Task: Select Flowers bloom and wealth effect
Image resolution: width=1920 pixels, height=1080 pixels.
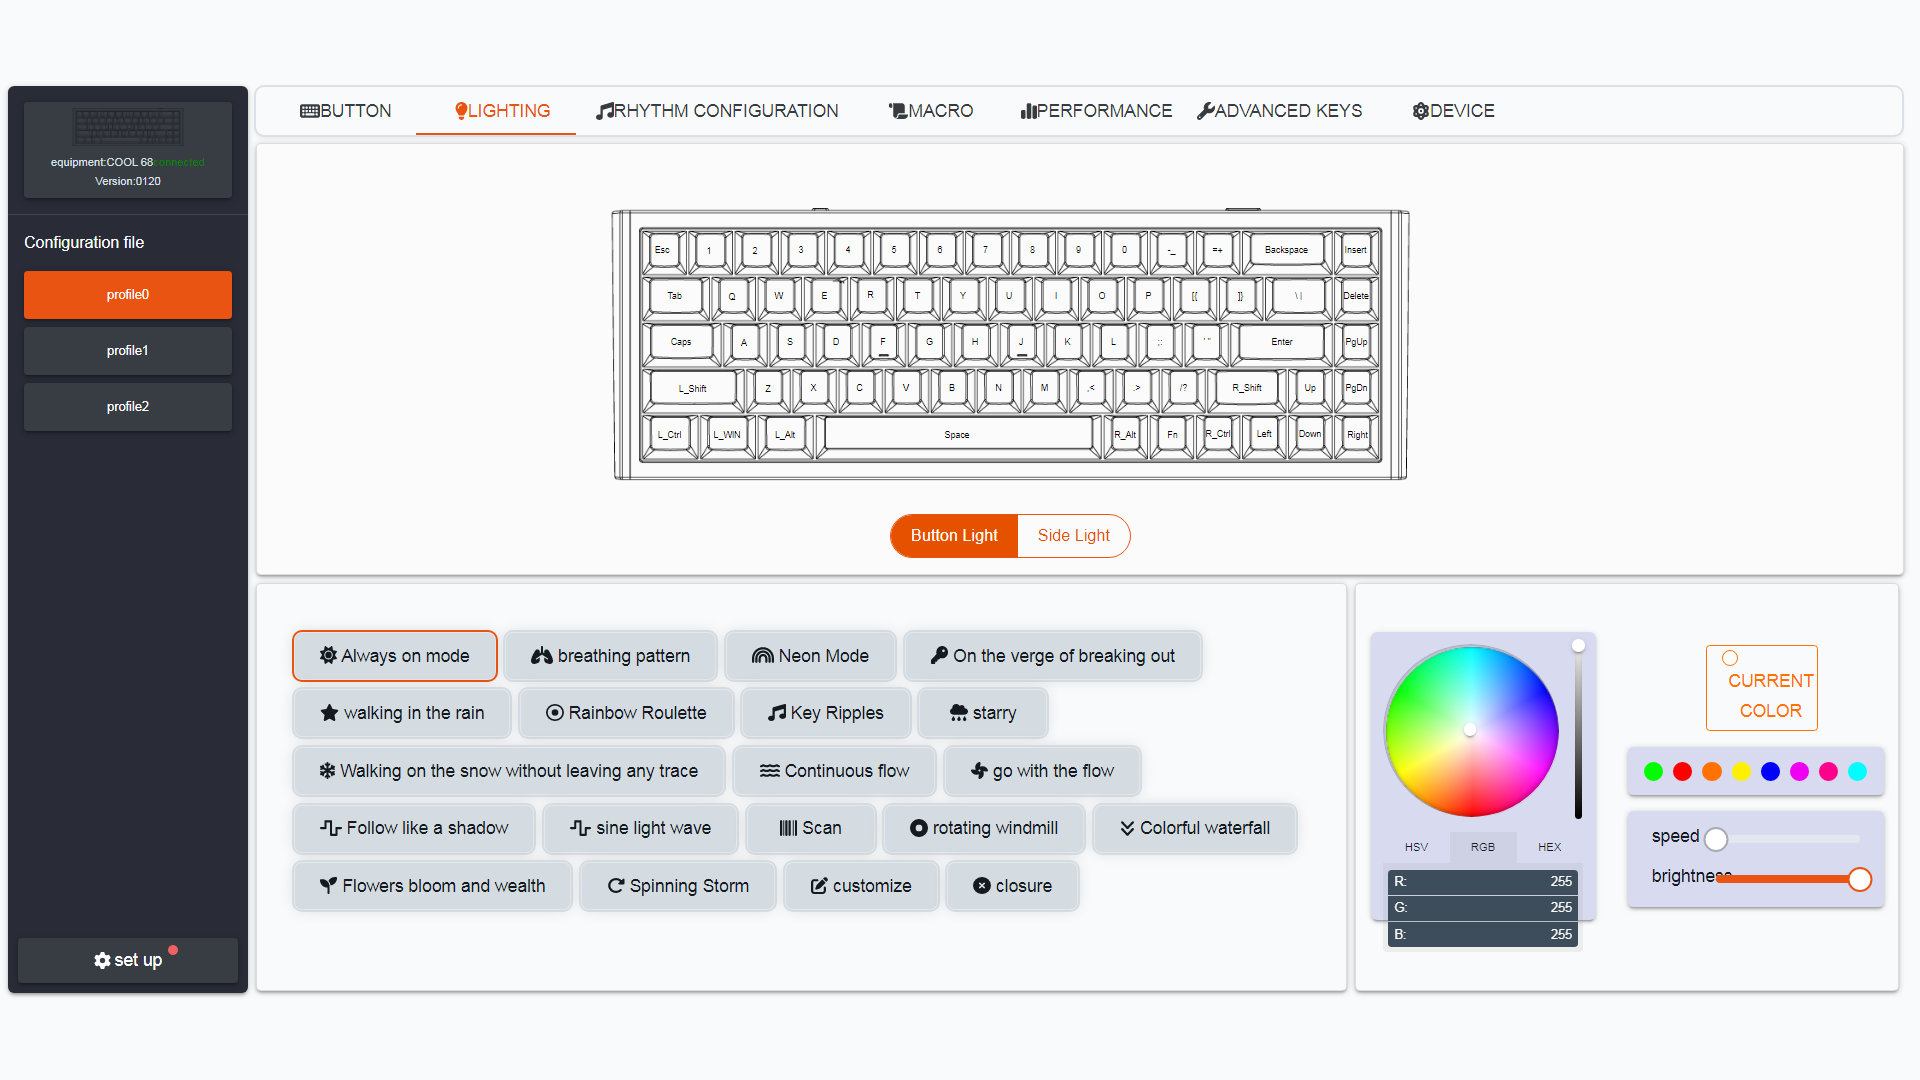Action: coord(433,886)
